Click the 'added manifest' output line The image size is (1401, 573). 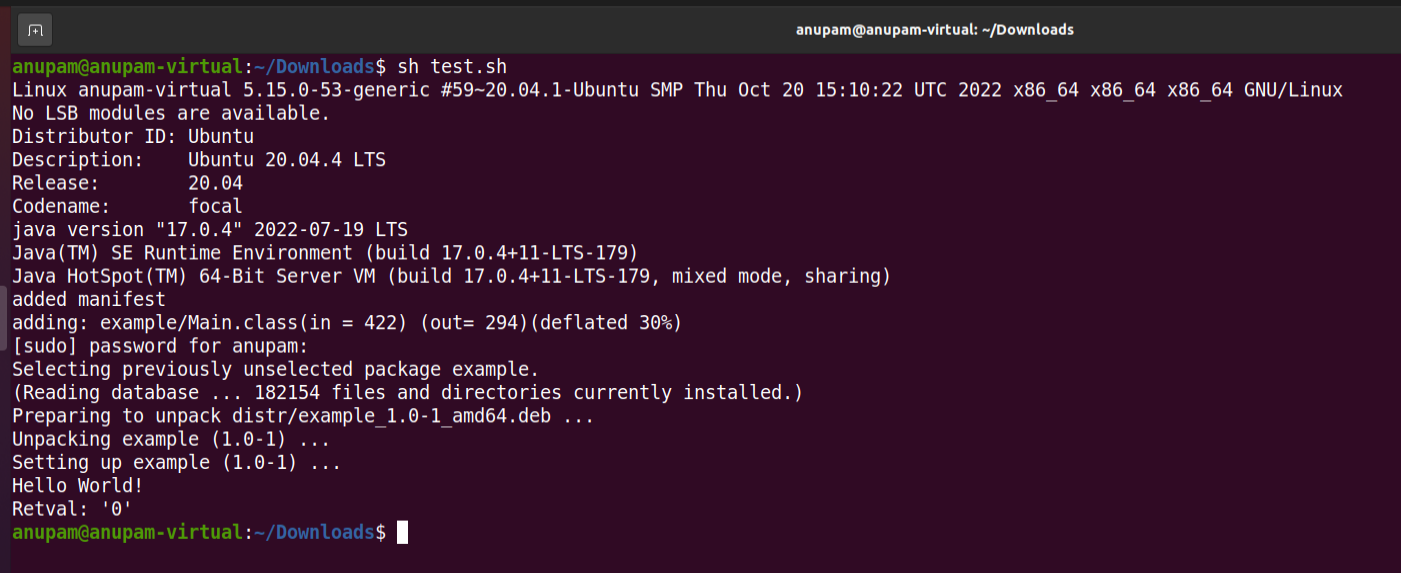click(88, 299)
